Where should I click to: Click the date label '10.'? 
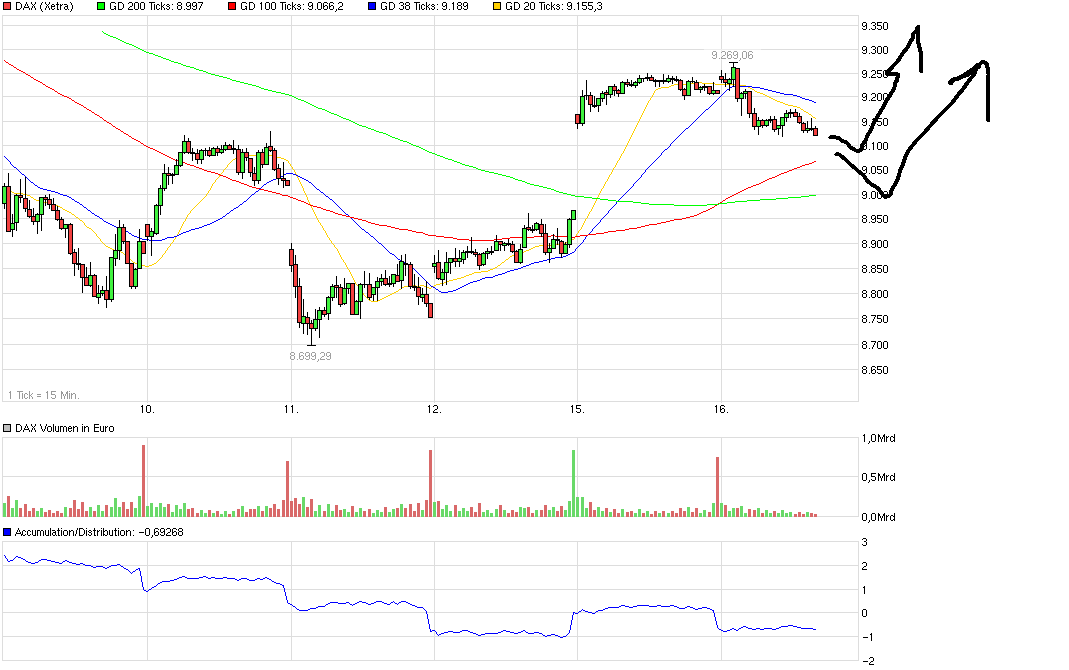click(147, 409)
